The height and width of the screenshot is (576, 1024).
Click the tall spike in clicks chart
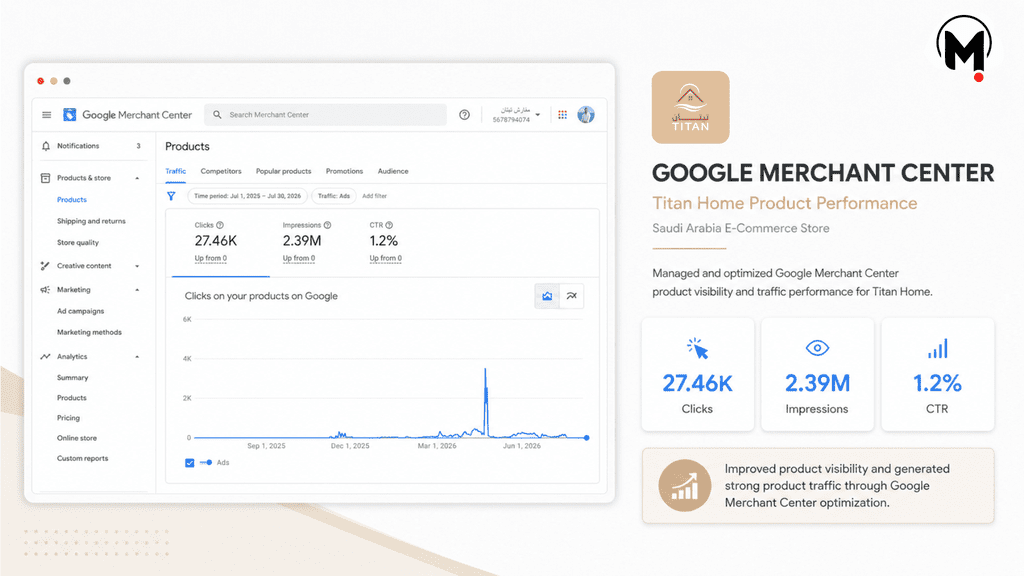485,402
